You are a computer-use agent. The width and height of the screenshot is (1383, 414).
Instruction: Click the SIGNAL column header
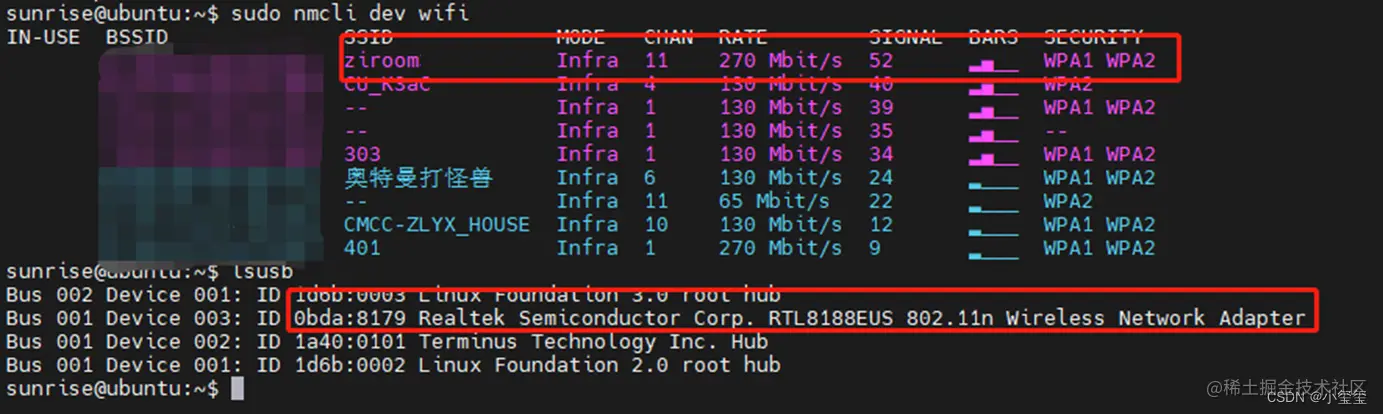(905, 37)
